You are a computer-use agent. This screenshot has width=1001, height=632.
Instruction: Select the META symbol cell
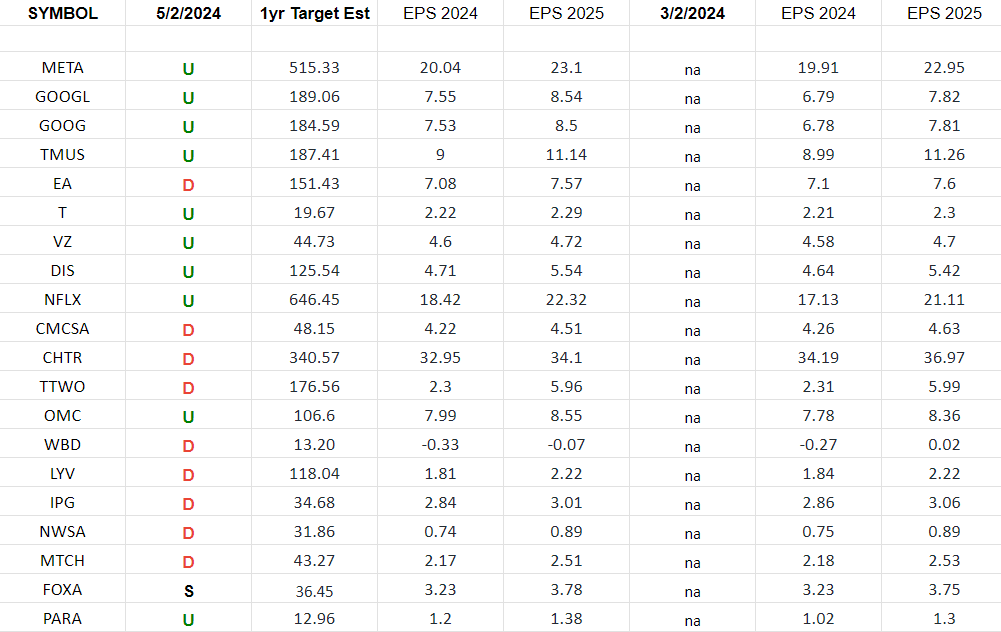point(63,68)
